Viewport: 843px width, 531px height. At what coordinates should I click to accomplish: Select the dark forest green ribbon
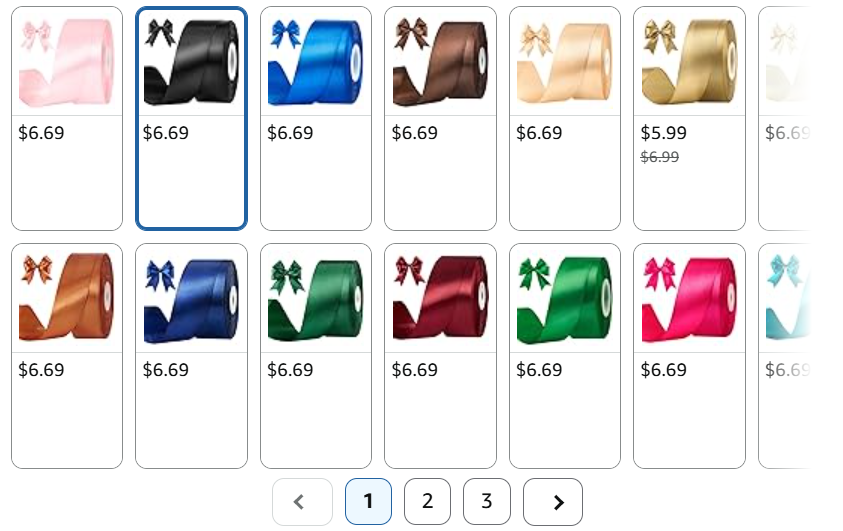[x=316, y=356]
